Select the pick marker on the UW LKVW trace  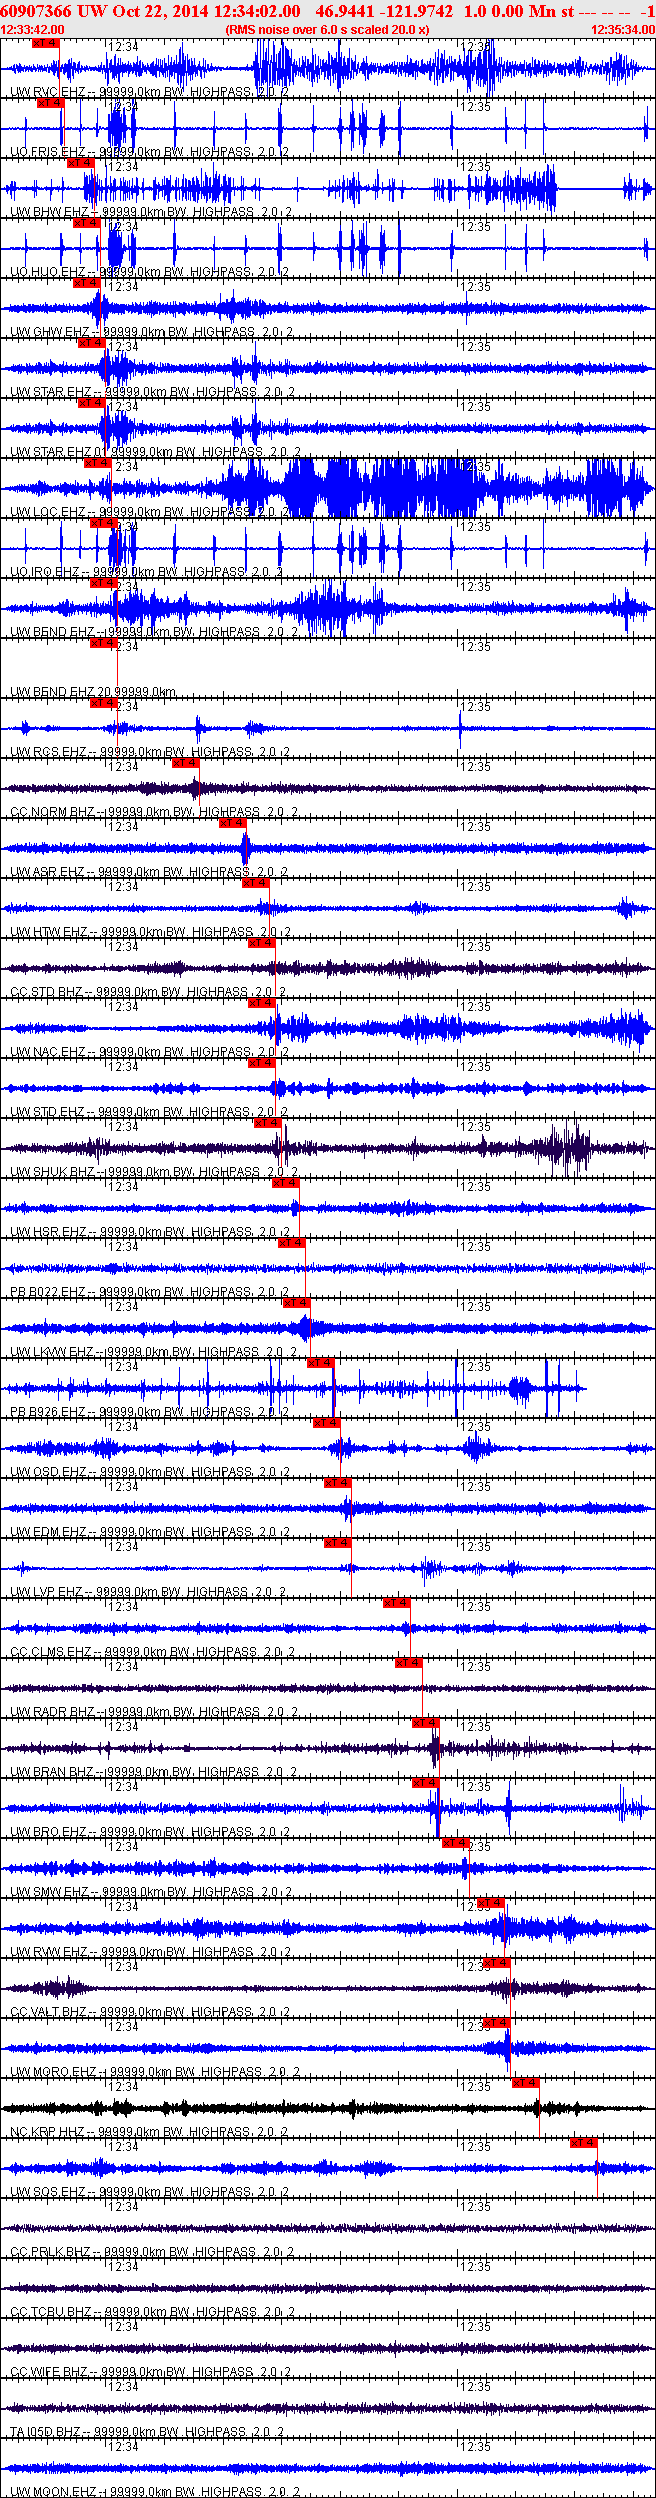point(297,1303)
